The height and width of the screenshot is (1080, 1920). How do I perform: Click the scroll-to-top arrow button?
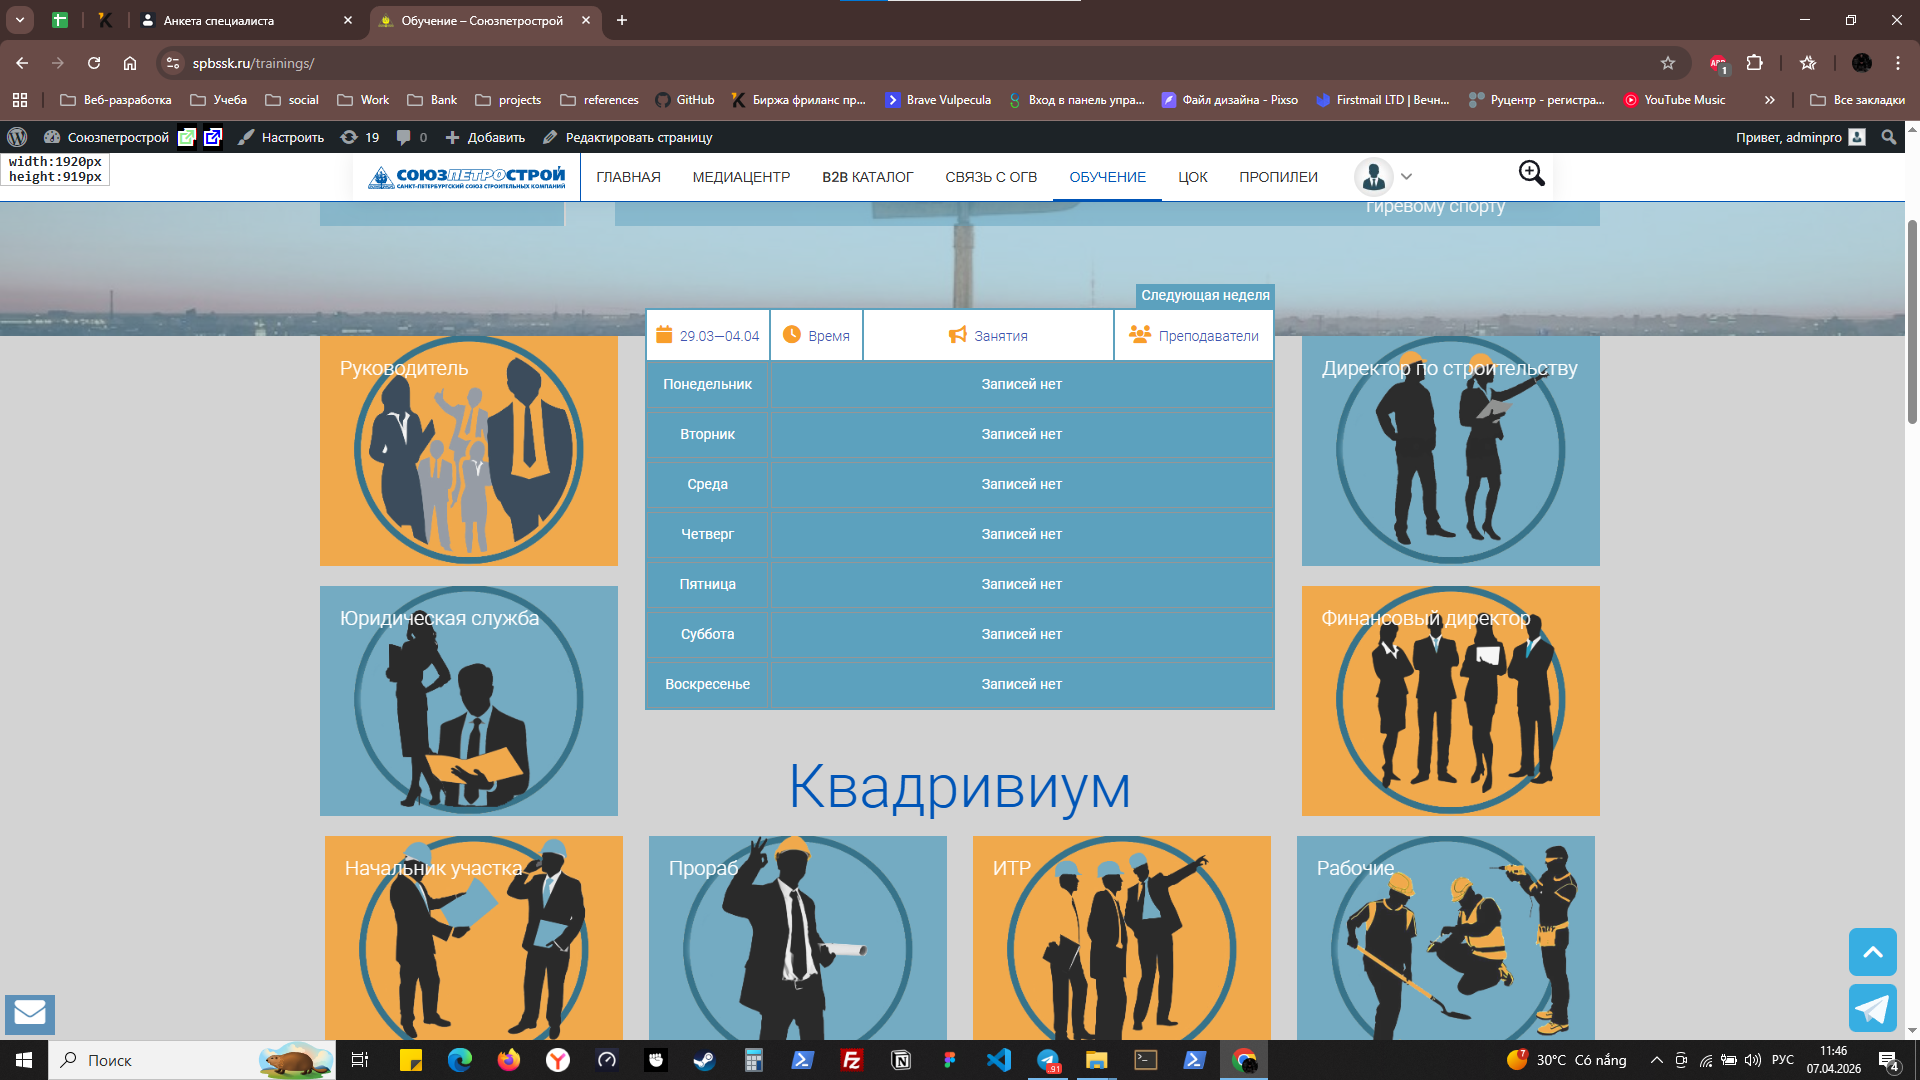(x=1872, y=952)
